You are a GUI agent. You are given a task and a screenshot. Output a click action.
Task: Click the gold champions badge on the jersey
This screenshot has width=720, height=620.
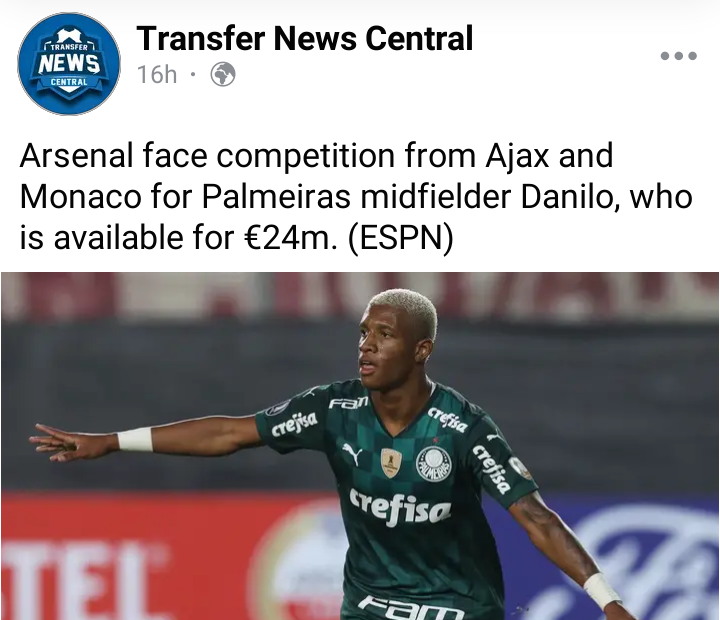pyautogui.click(x=391, y=462)
